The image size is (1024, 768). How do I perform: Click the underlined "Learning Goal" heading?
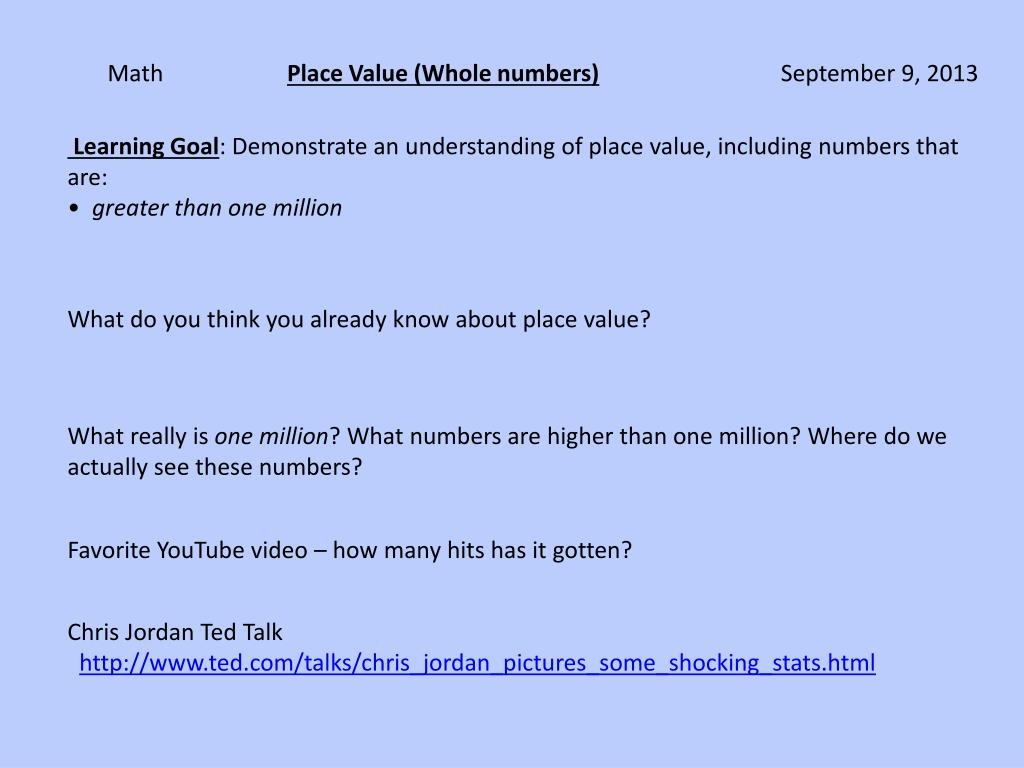pos(146,146)
